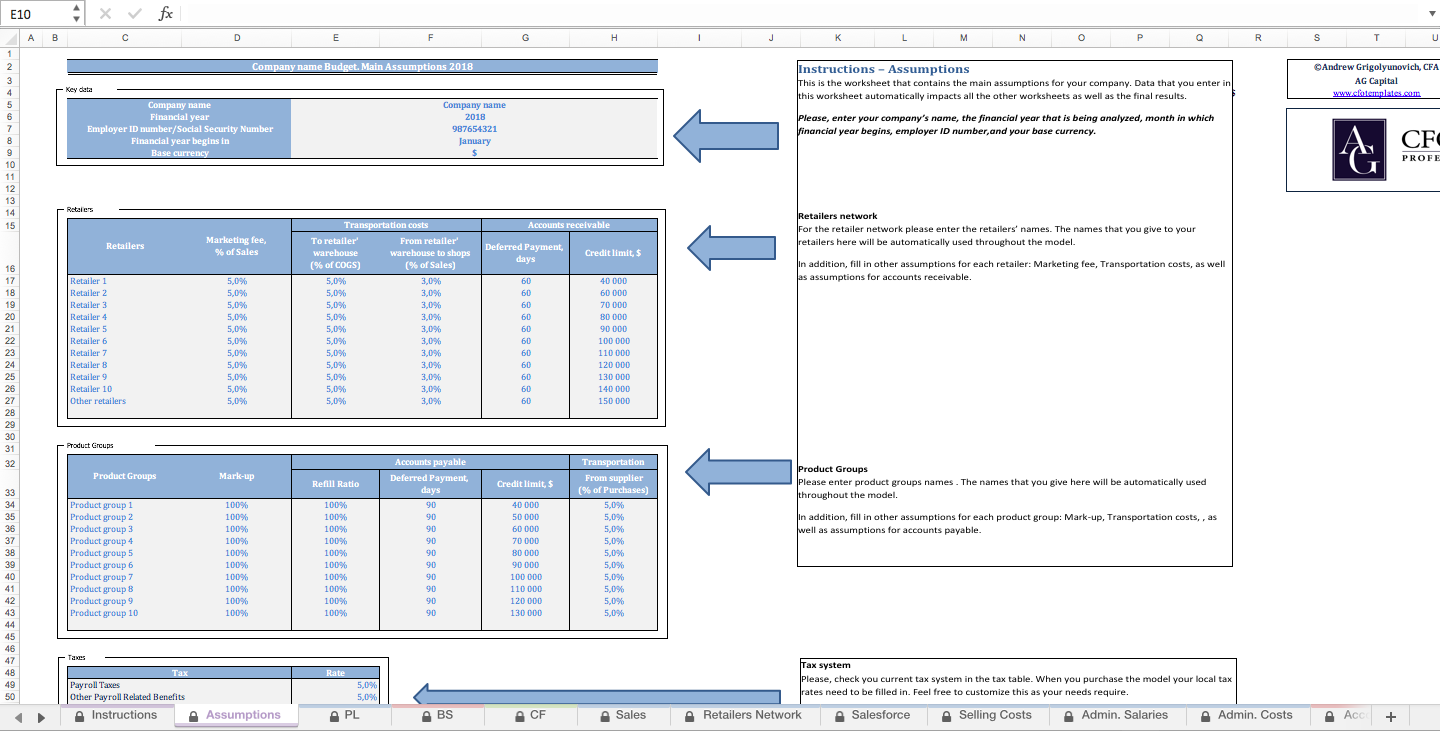Screen dimensions: 1440x731
Task: Go to the CF sheet tab
Action: [530, 715]
